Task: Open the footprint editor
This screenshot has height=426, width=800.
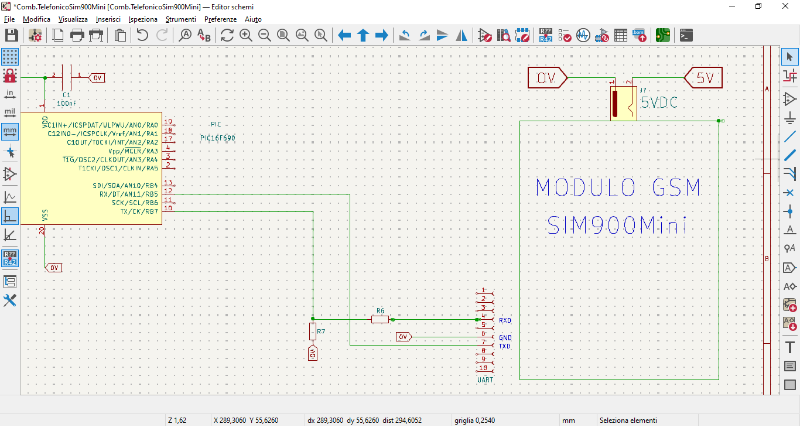Action: coord(522,35)
